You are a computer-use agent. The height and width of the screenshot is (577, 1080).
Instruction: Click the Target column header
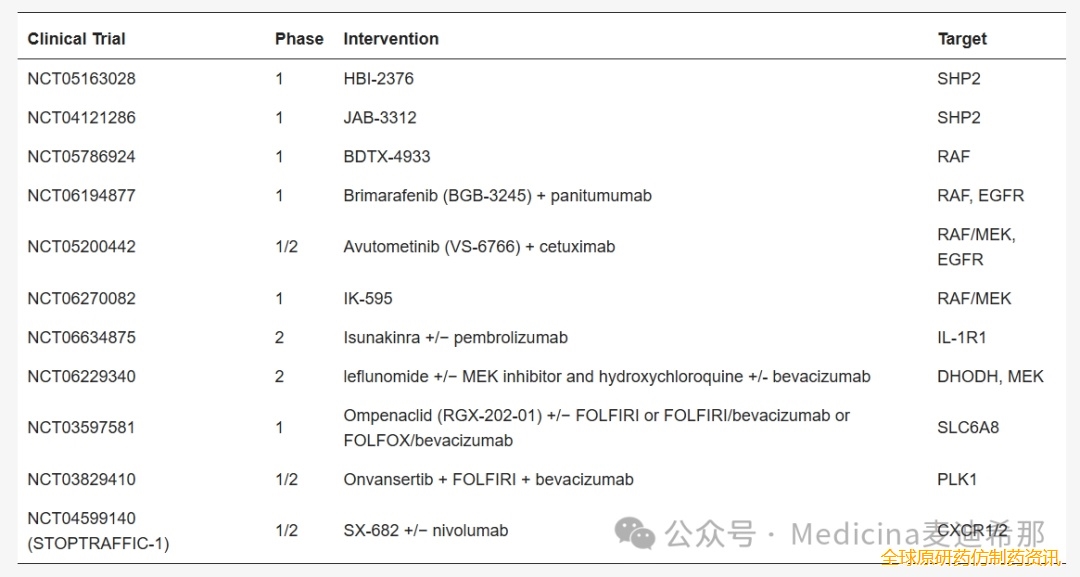(962, 39)
